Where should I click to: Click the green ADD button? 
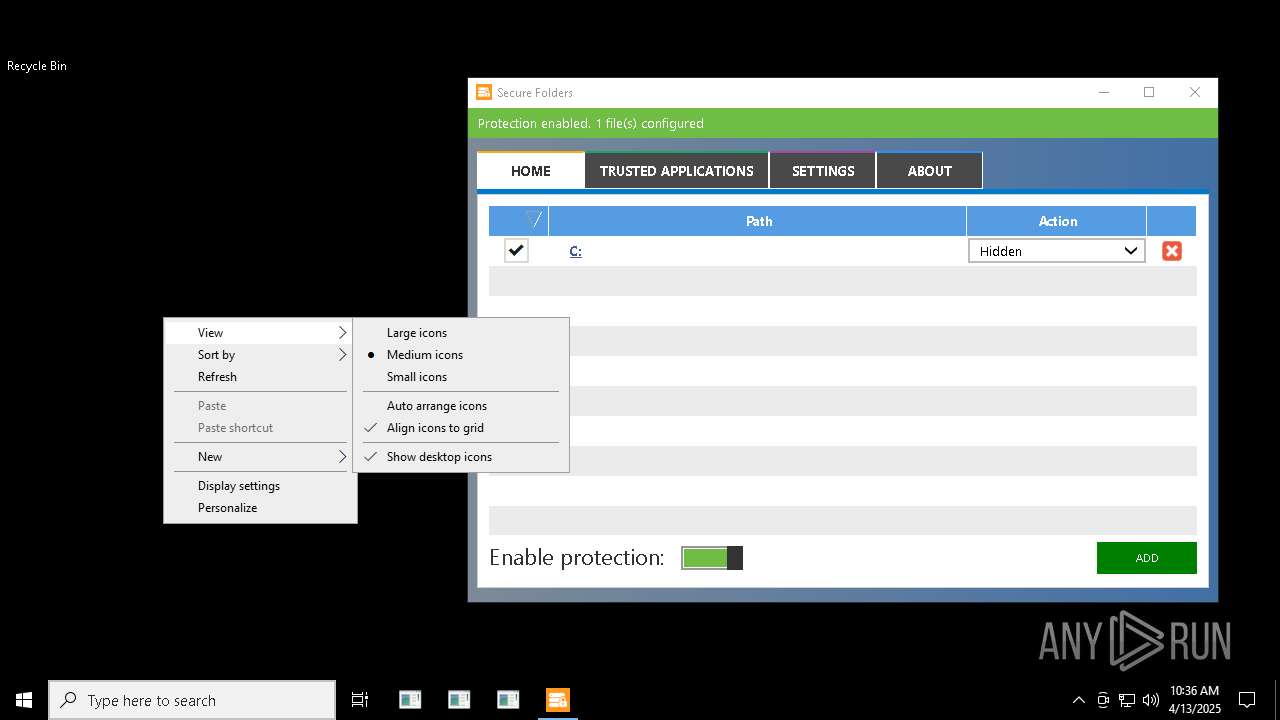tap(1147, 558)
